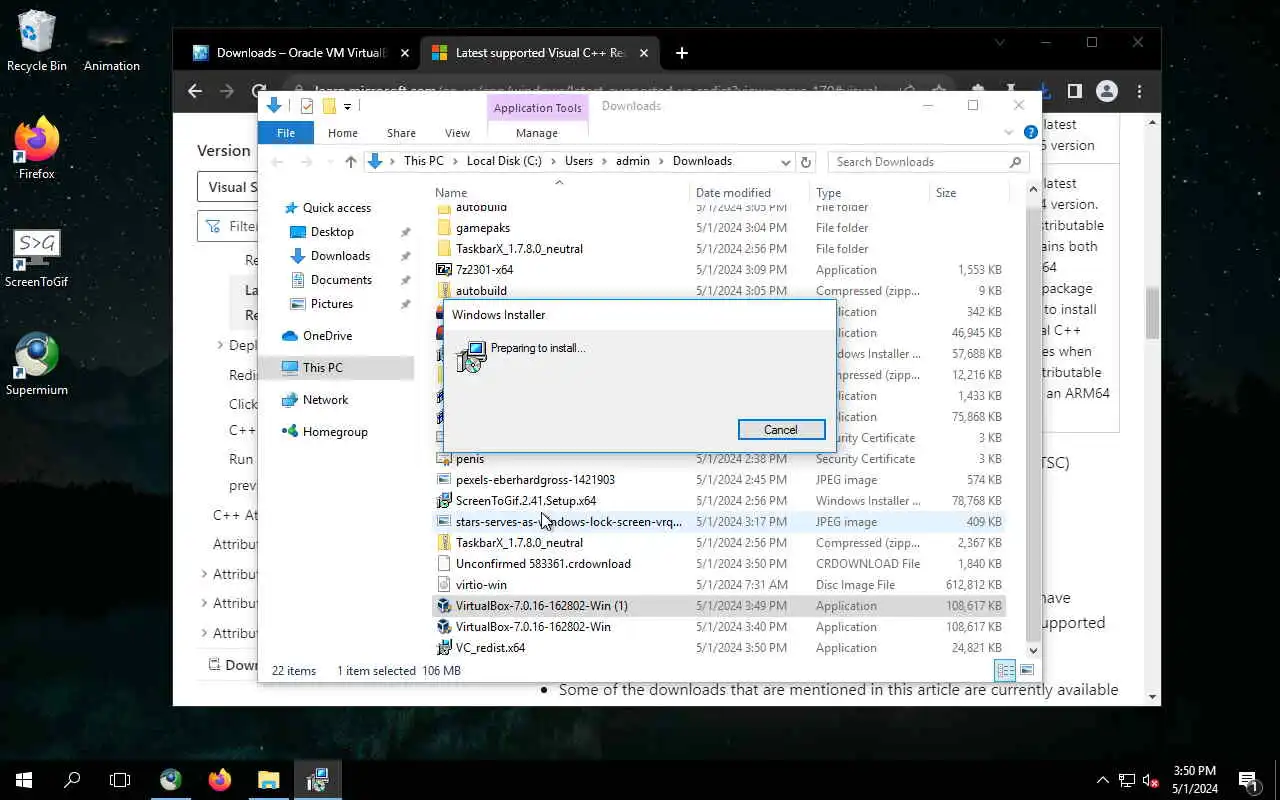Open the Manage ribbon tab
The height and width of the screenshot is (800, 1280).
click(537, 133)
